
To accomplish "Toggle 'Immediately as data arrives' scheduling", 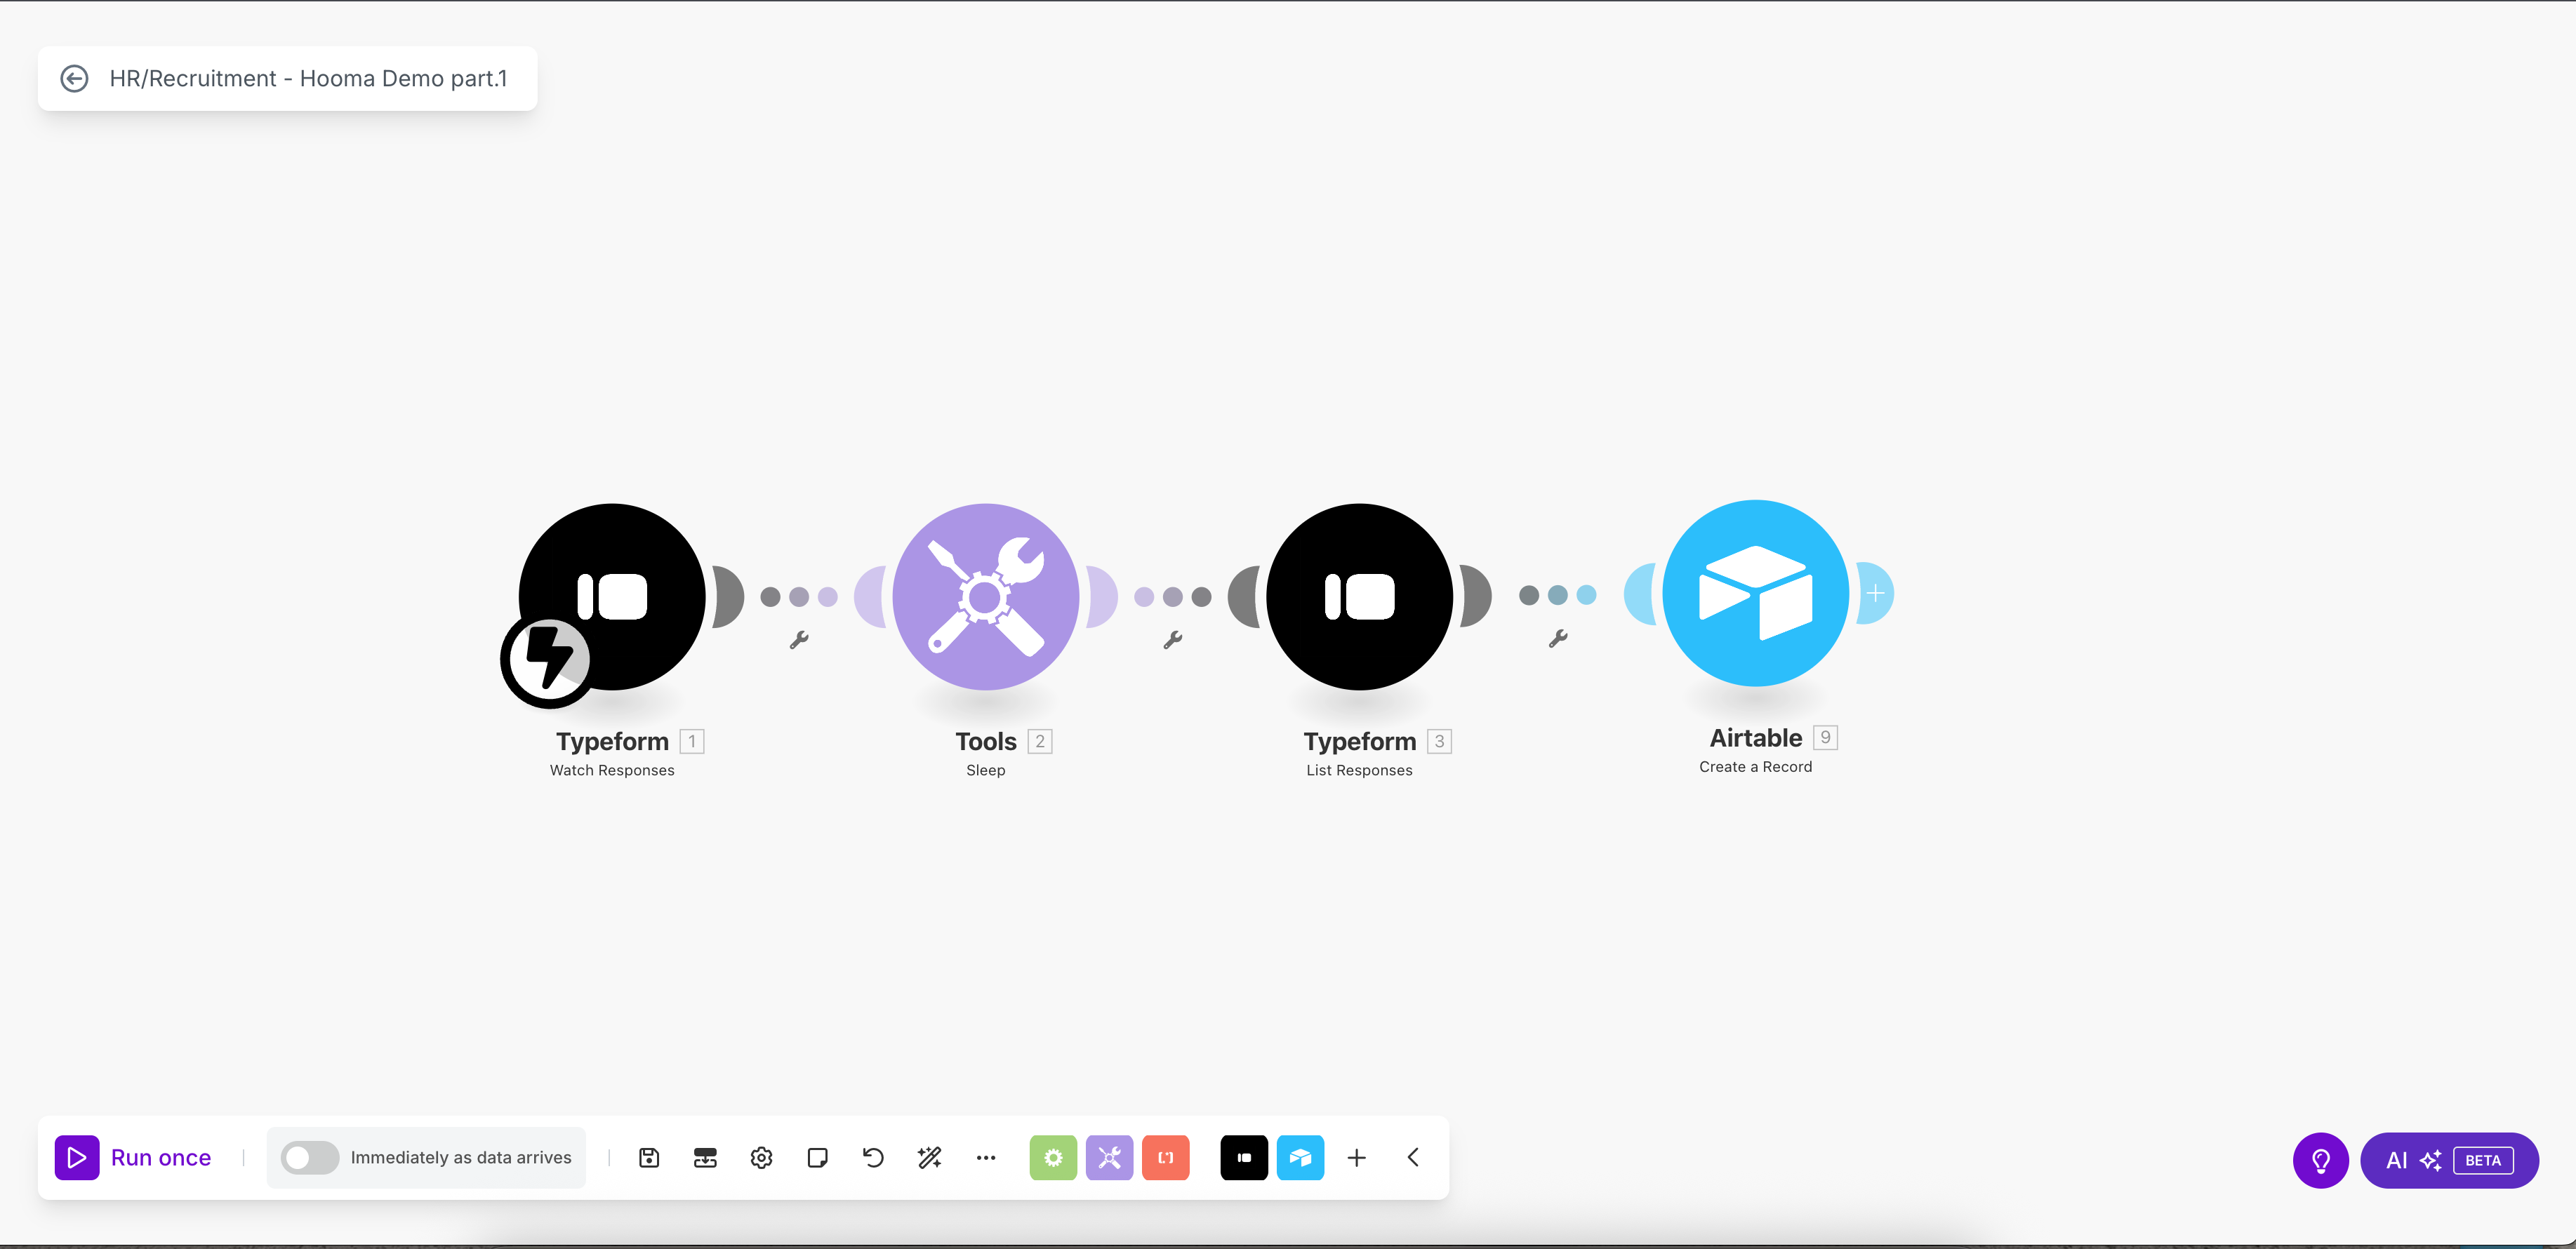I will [310, 1157].
